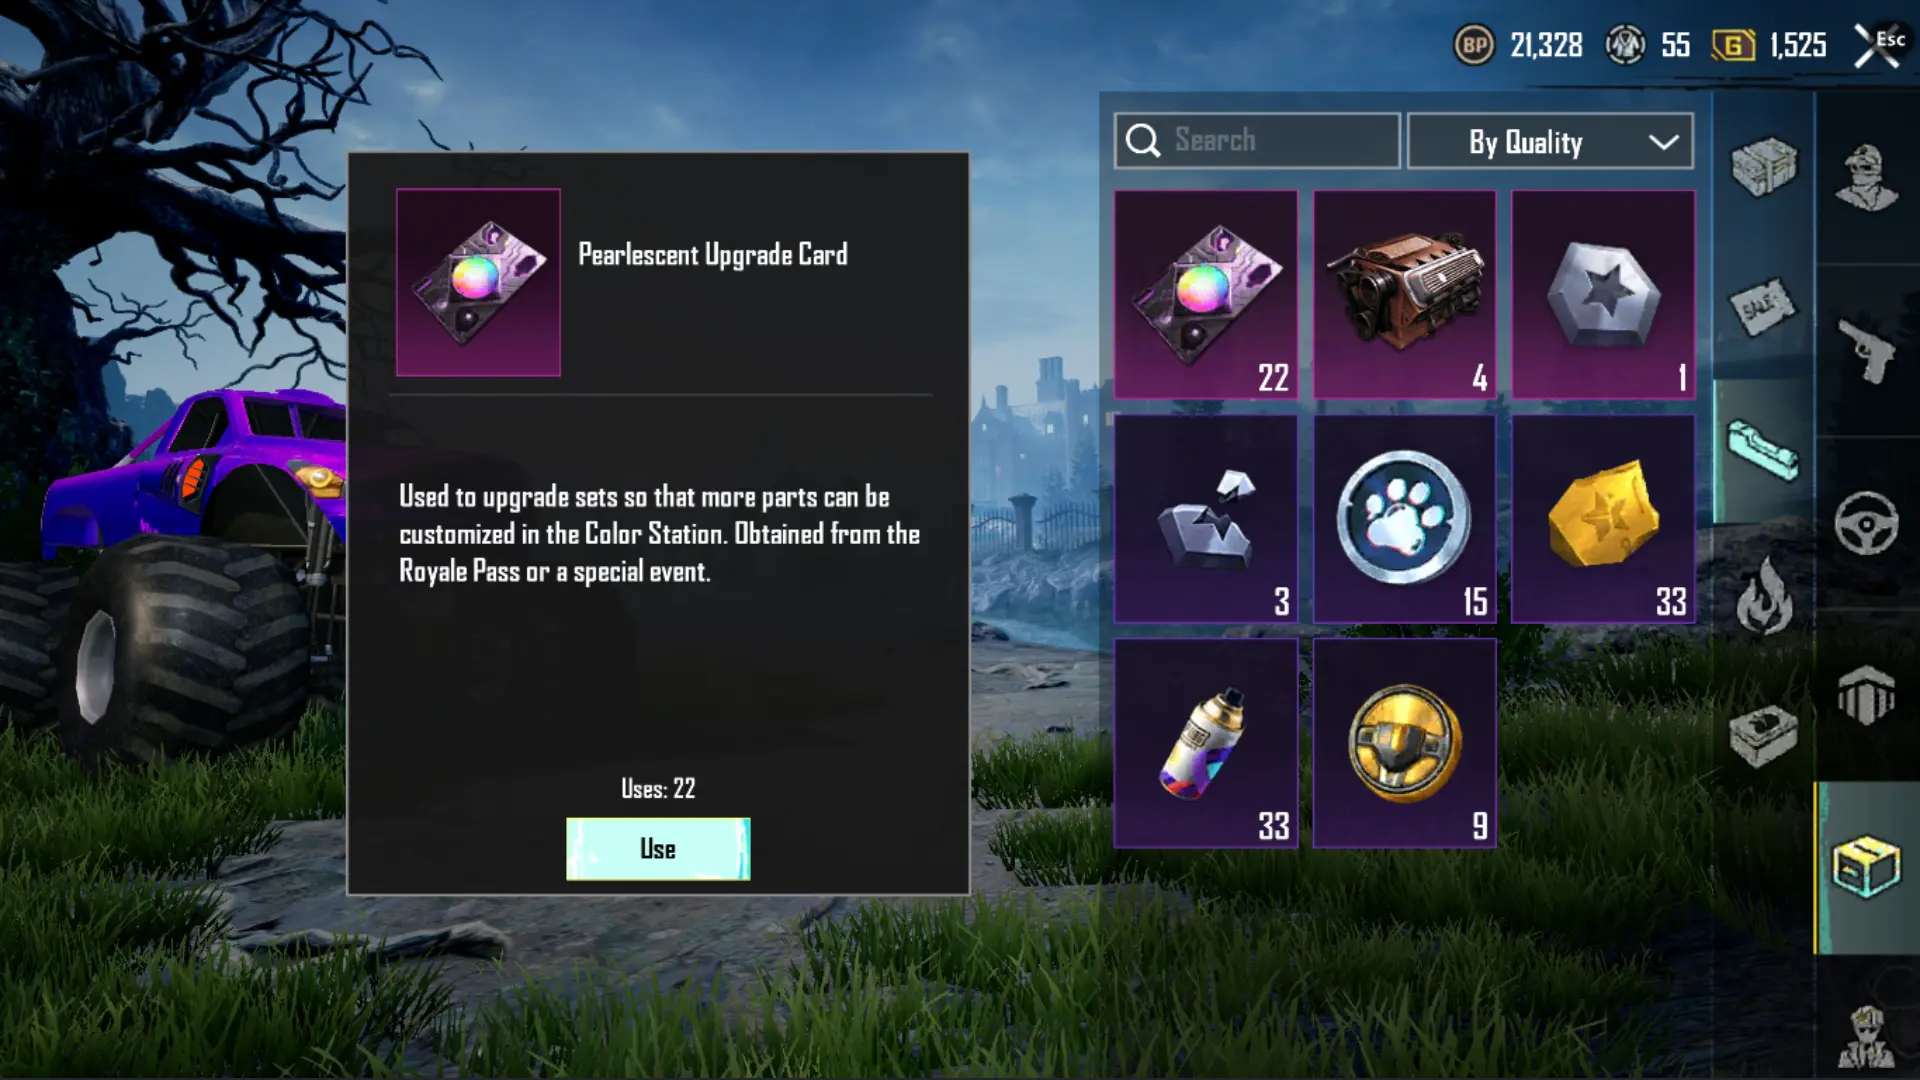
Task: Open the character outfit category tab
Action: pyautogui.click(x=1867, y=178)
